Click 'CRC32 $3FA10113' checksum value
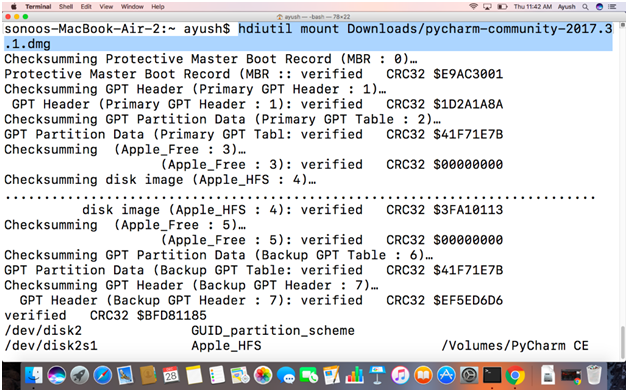Image resolution: width=628 pixels, height=392 pixels. tap(445, 210)
